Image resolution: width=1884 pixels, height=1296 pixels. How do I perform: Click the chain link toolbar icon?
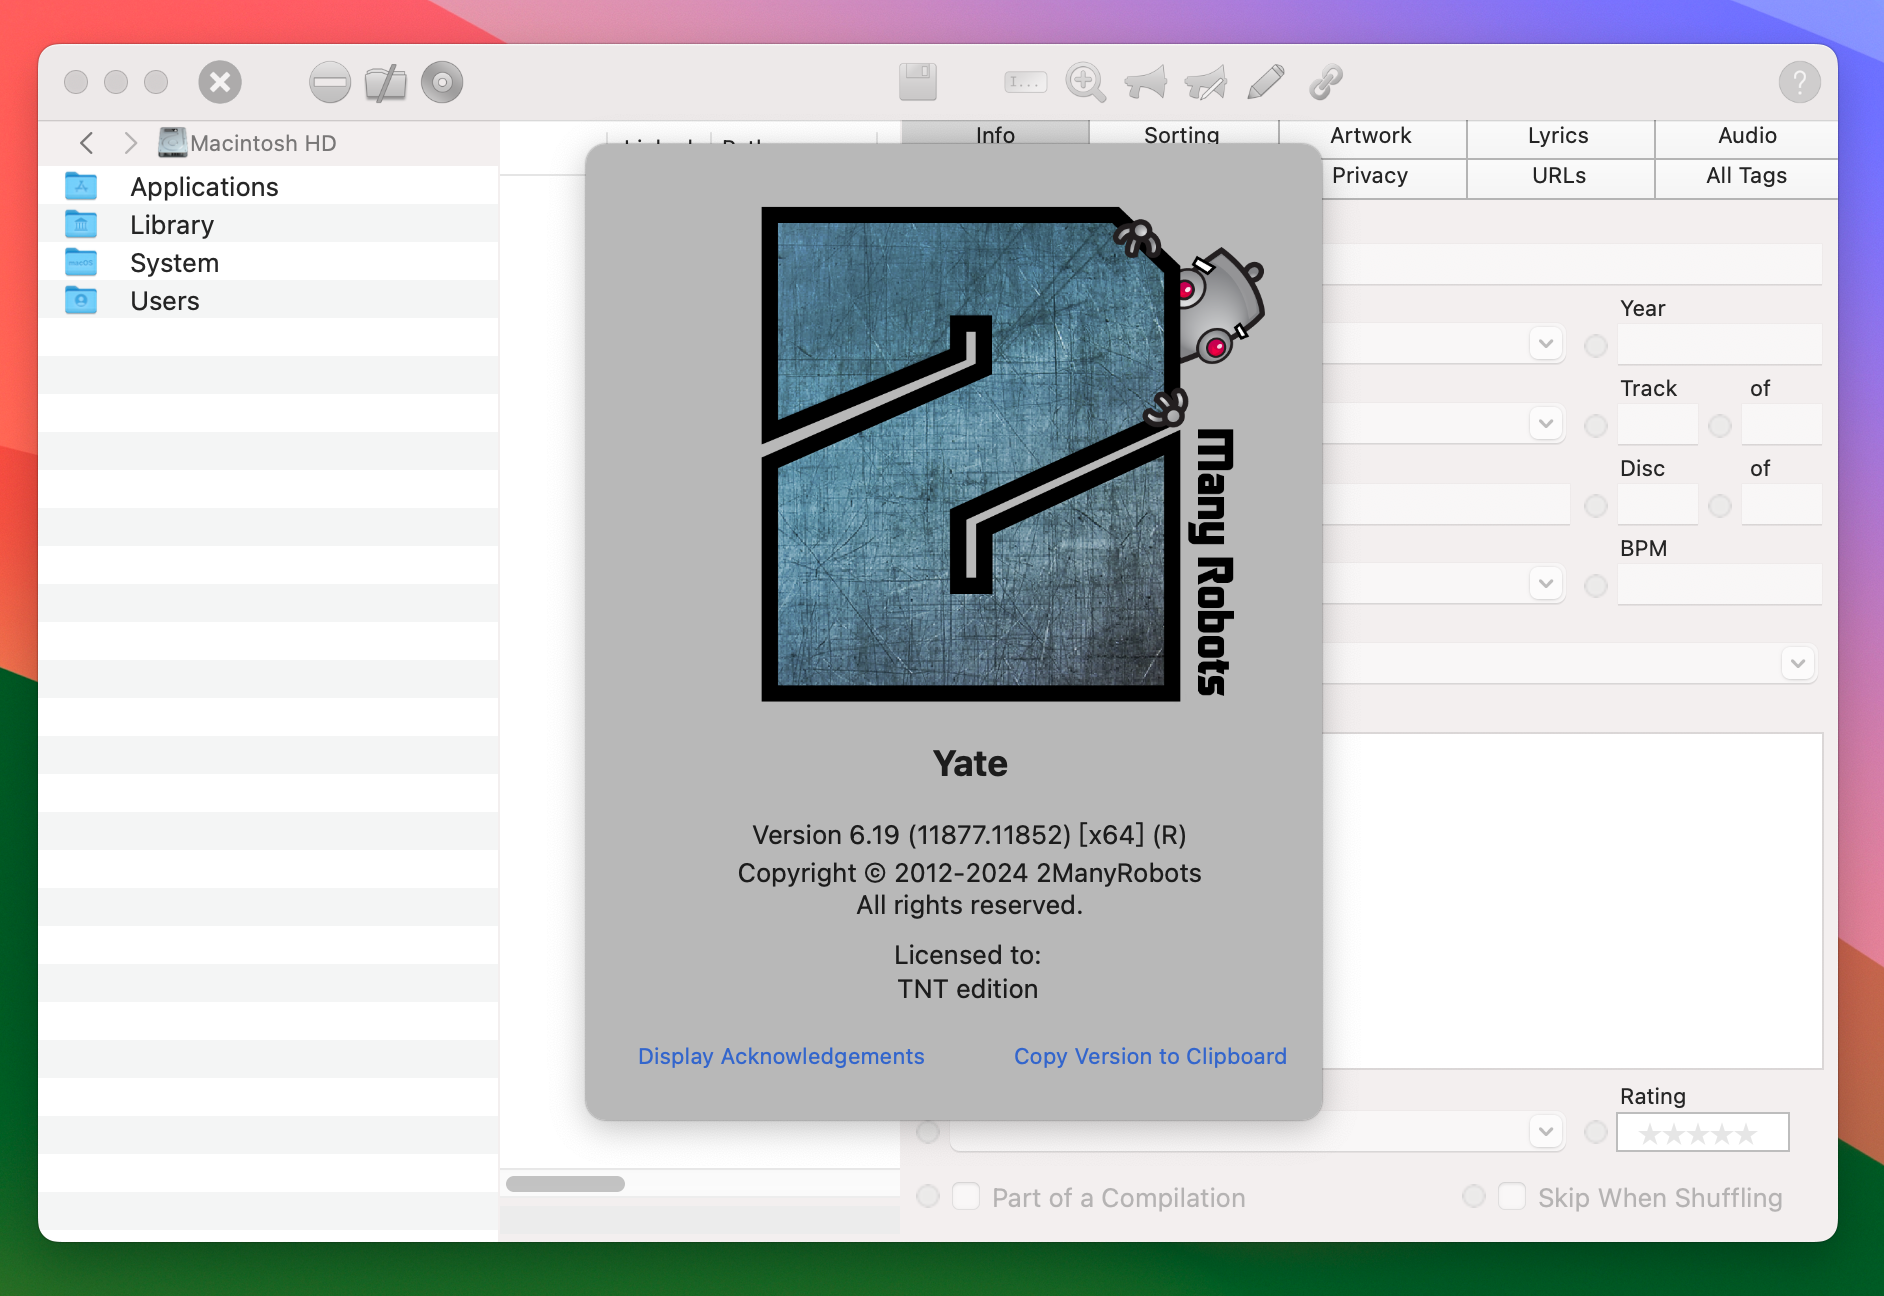pyautogui.click(x=1326, y=82)
